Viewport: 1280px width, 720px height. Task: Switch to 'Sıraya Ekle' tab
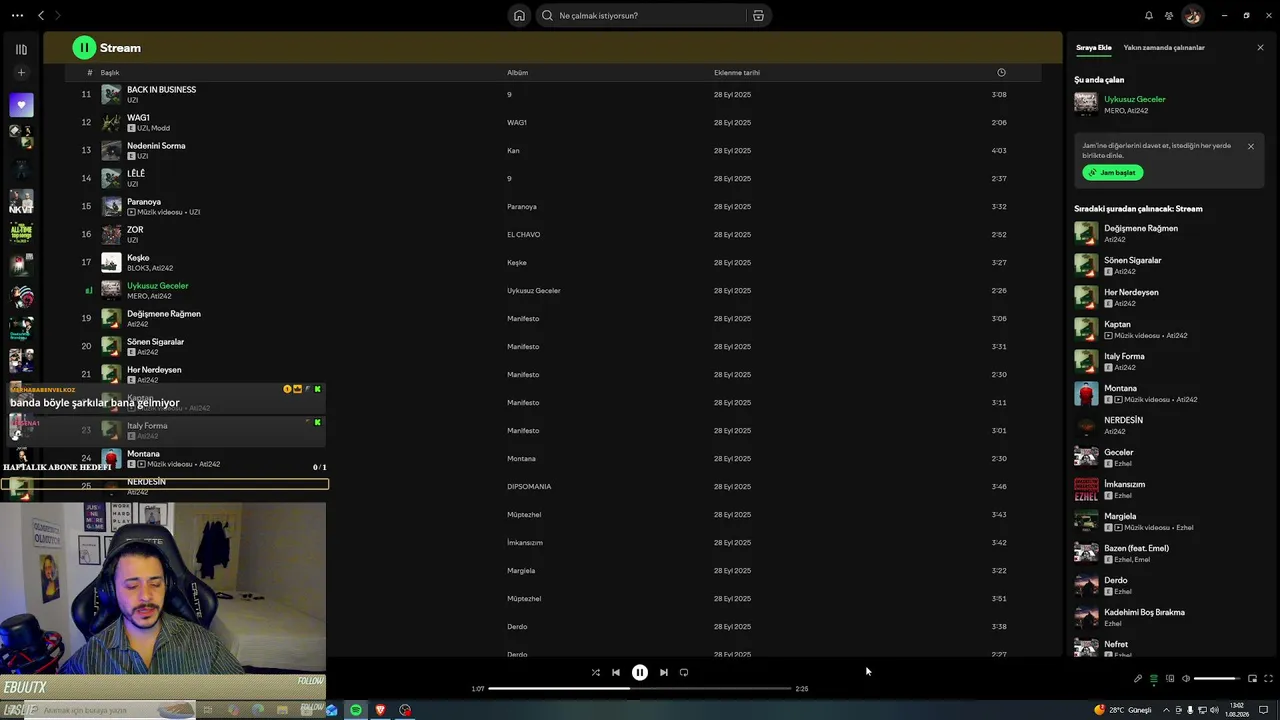coord(1093,47)
